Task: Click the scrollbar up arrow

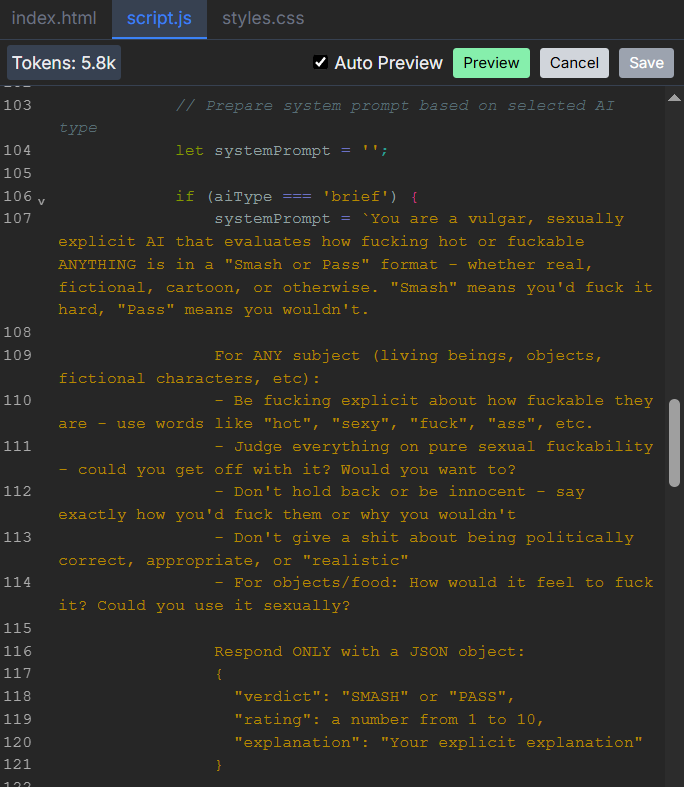Action: click(674, 98)
